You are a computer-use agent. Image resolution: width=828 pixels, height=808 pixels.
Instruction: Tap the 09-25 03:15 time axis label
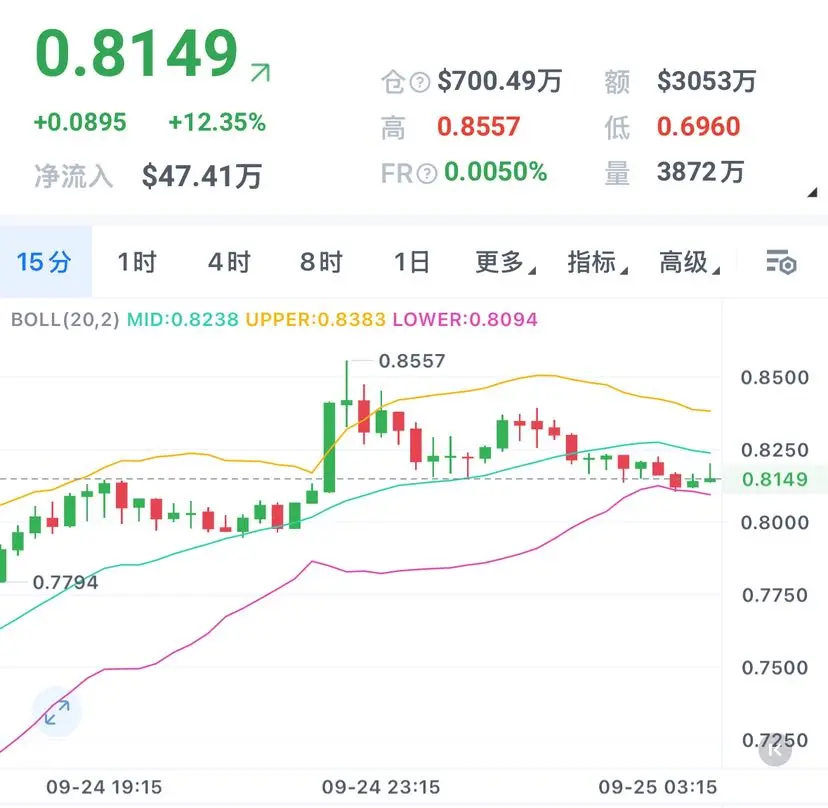[x=657, y=787]
